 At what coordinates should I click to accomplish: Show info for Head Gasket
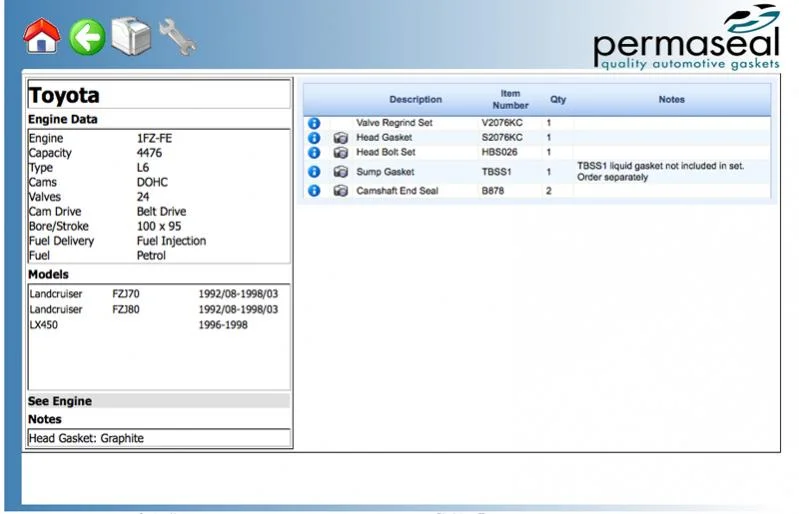[314, 138]
